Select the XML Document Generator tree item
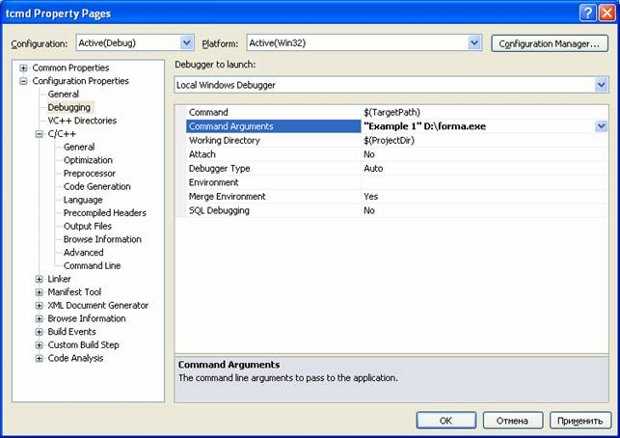The width and height of the screenshot is (620, 438). [98, 305]
